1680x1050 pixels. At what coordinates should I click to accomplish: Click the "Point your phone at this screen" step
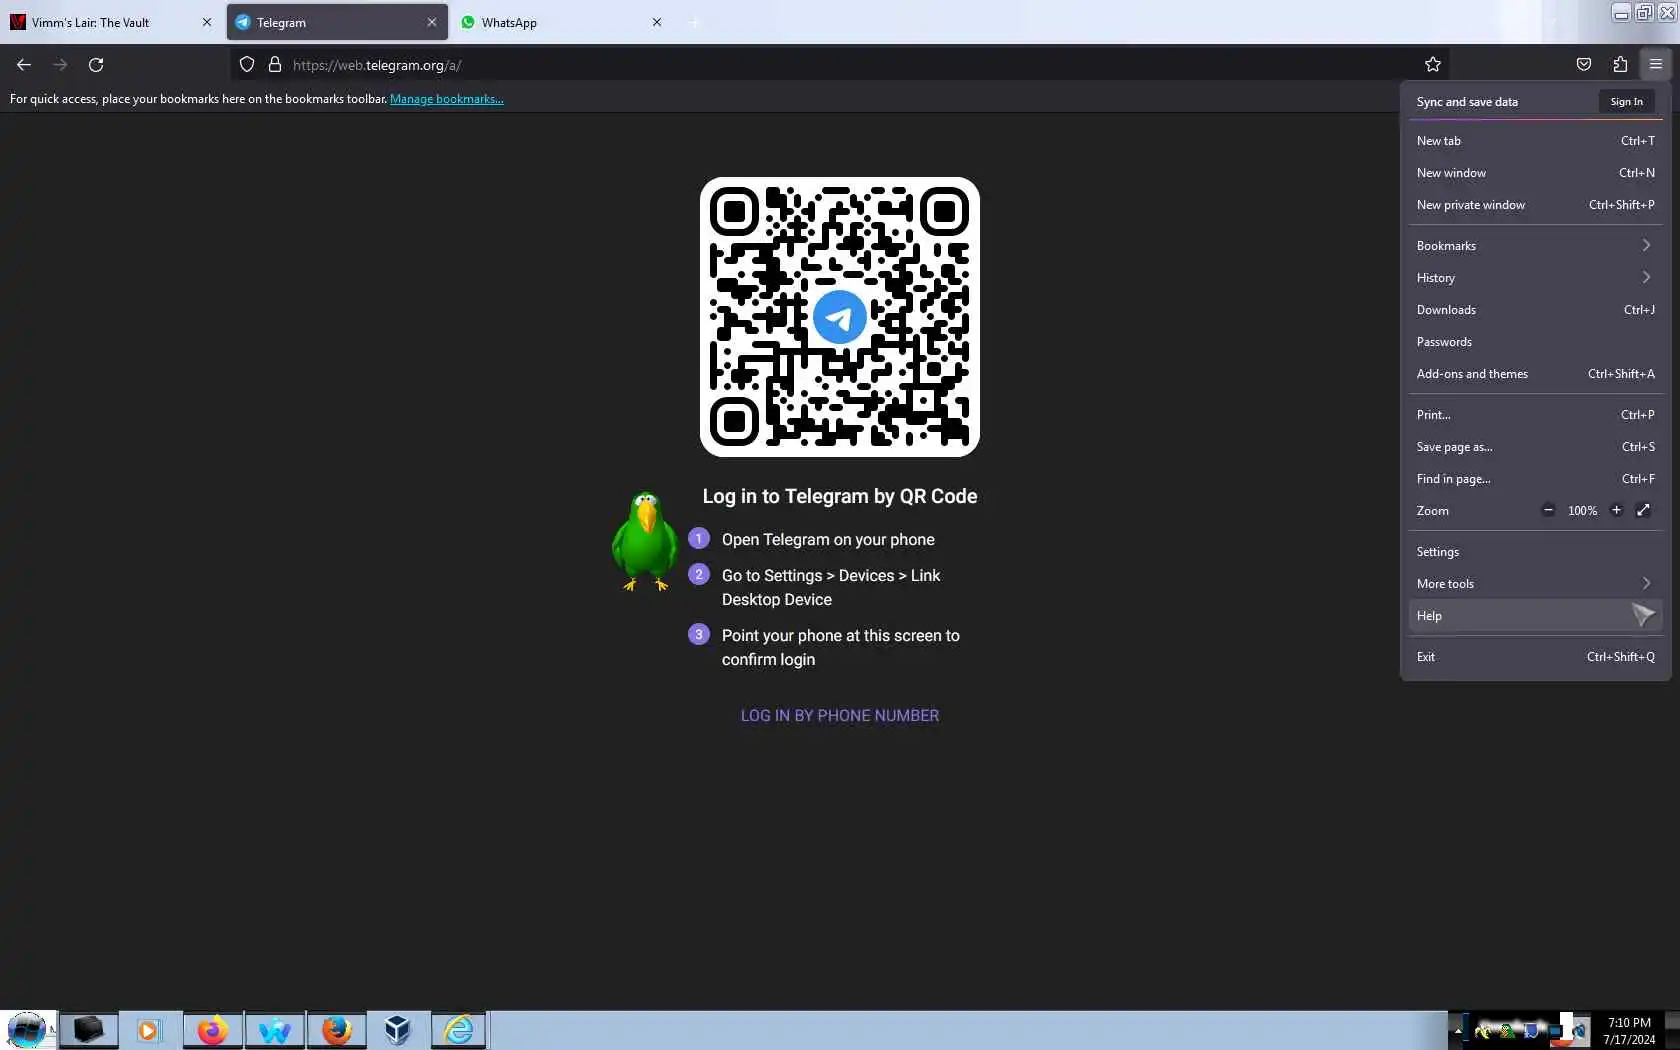pos(840,648)
